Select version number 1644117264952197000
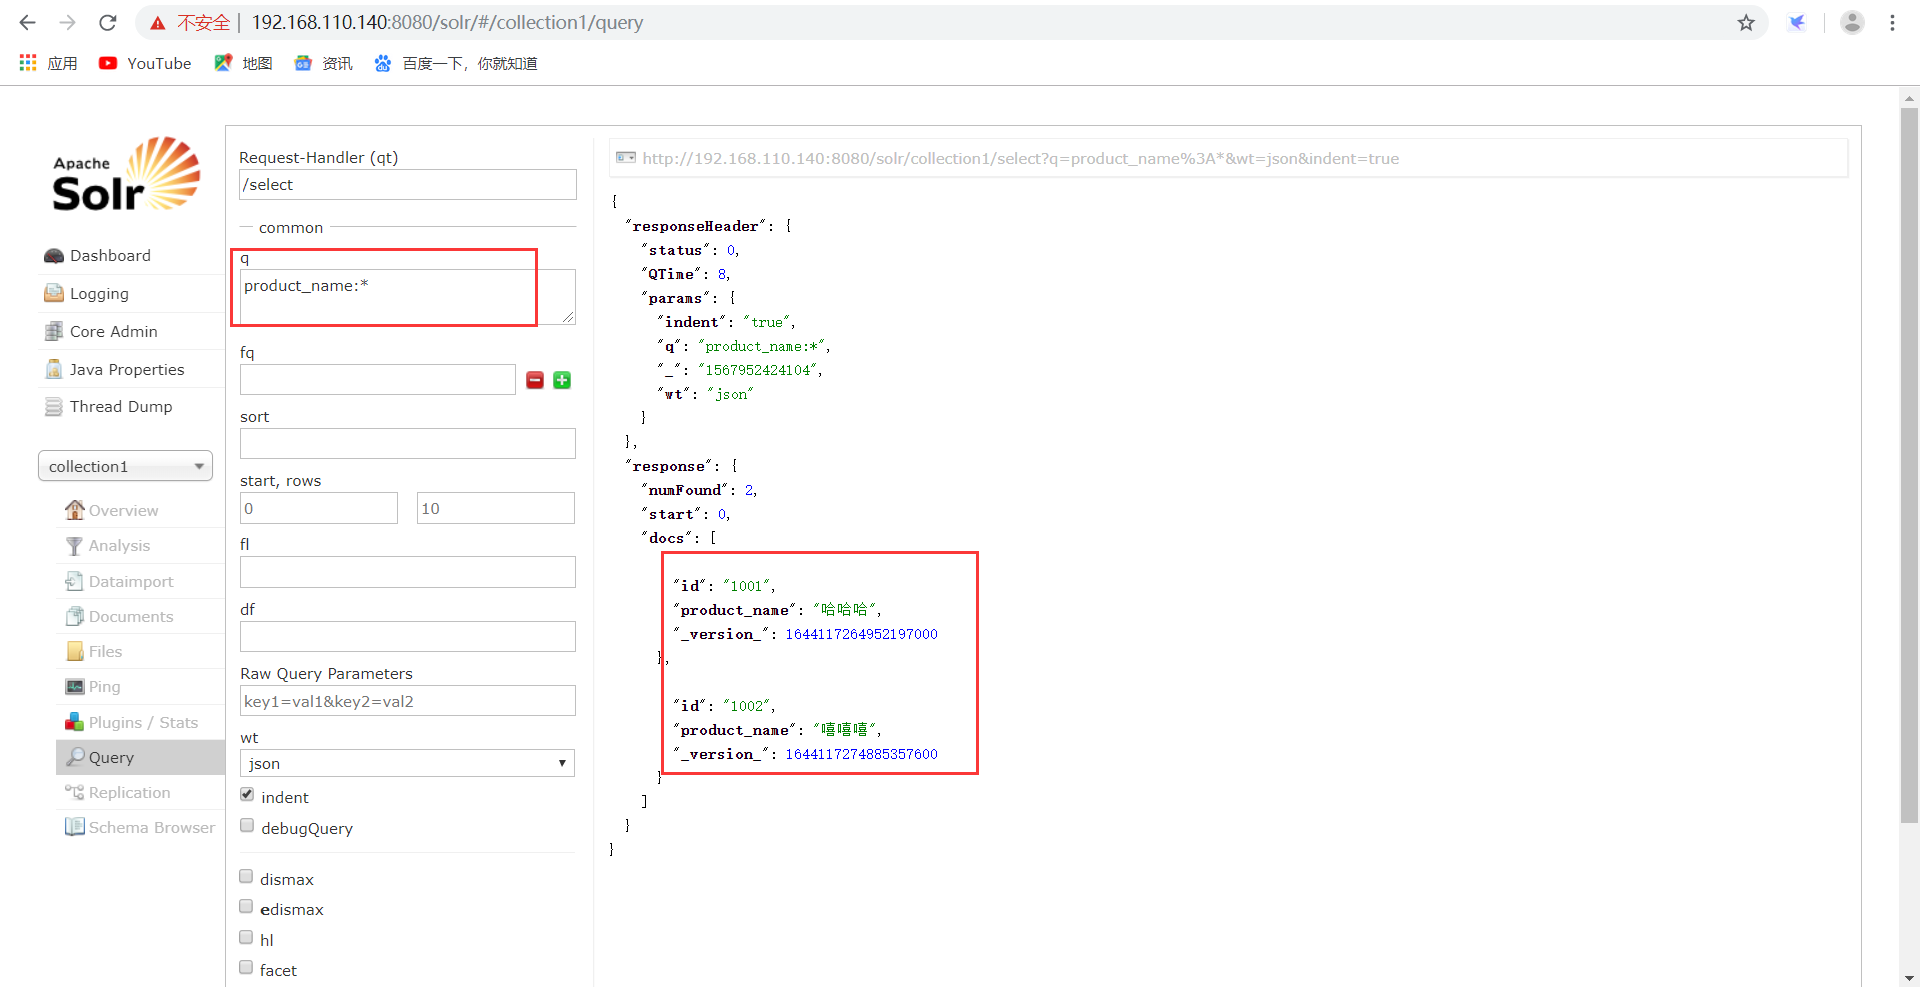Viewport: 1920px width, 987px height. [x=861, y=634]
